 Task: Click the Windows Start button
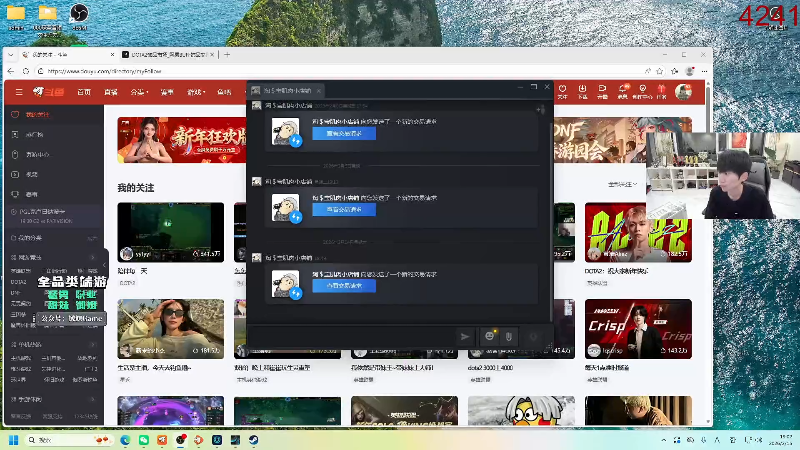[x=14, y=439]
